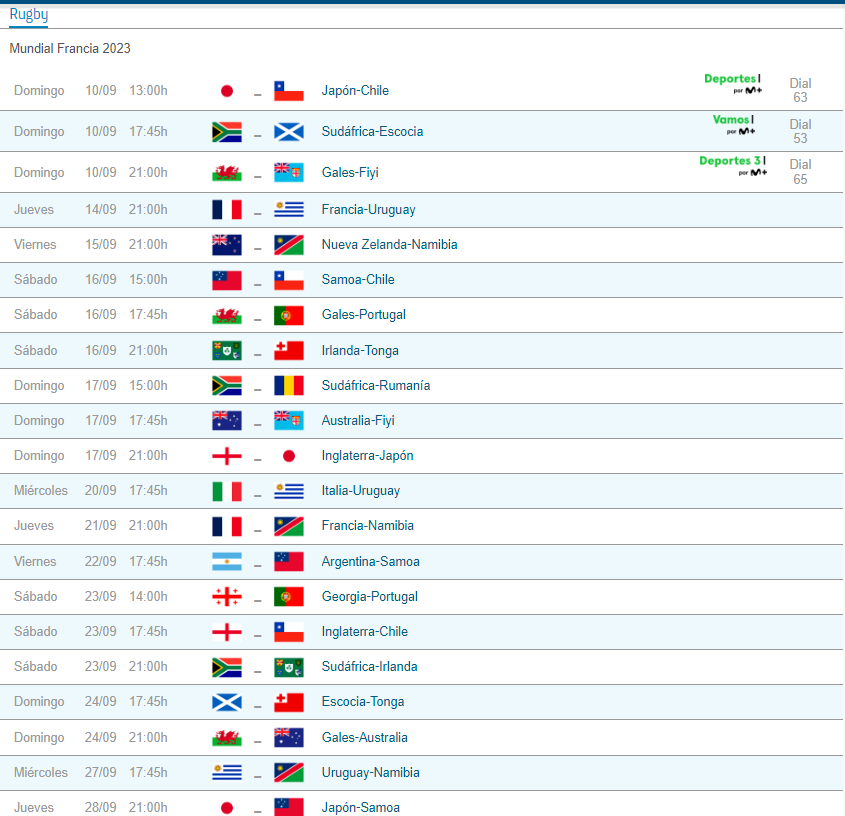
Task: Click the Portugal flag in Gales-Portugal row
Action: 289,315
